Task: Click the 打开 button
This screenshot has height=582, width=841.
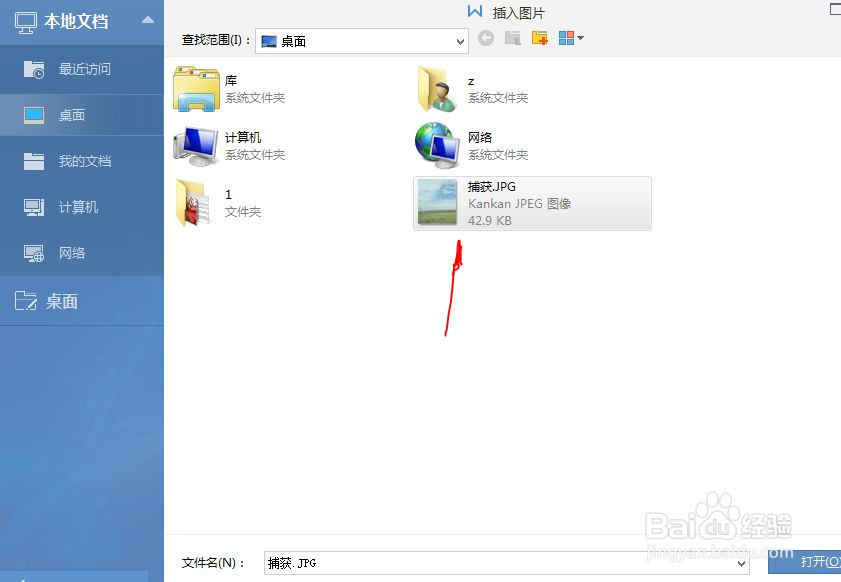Action: 805,562
